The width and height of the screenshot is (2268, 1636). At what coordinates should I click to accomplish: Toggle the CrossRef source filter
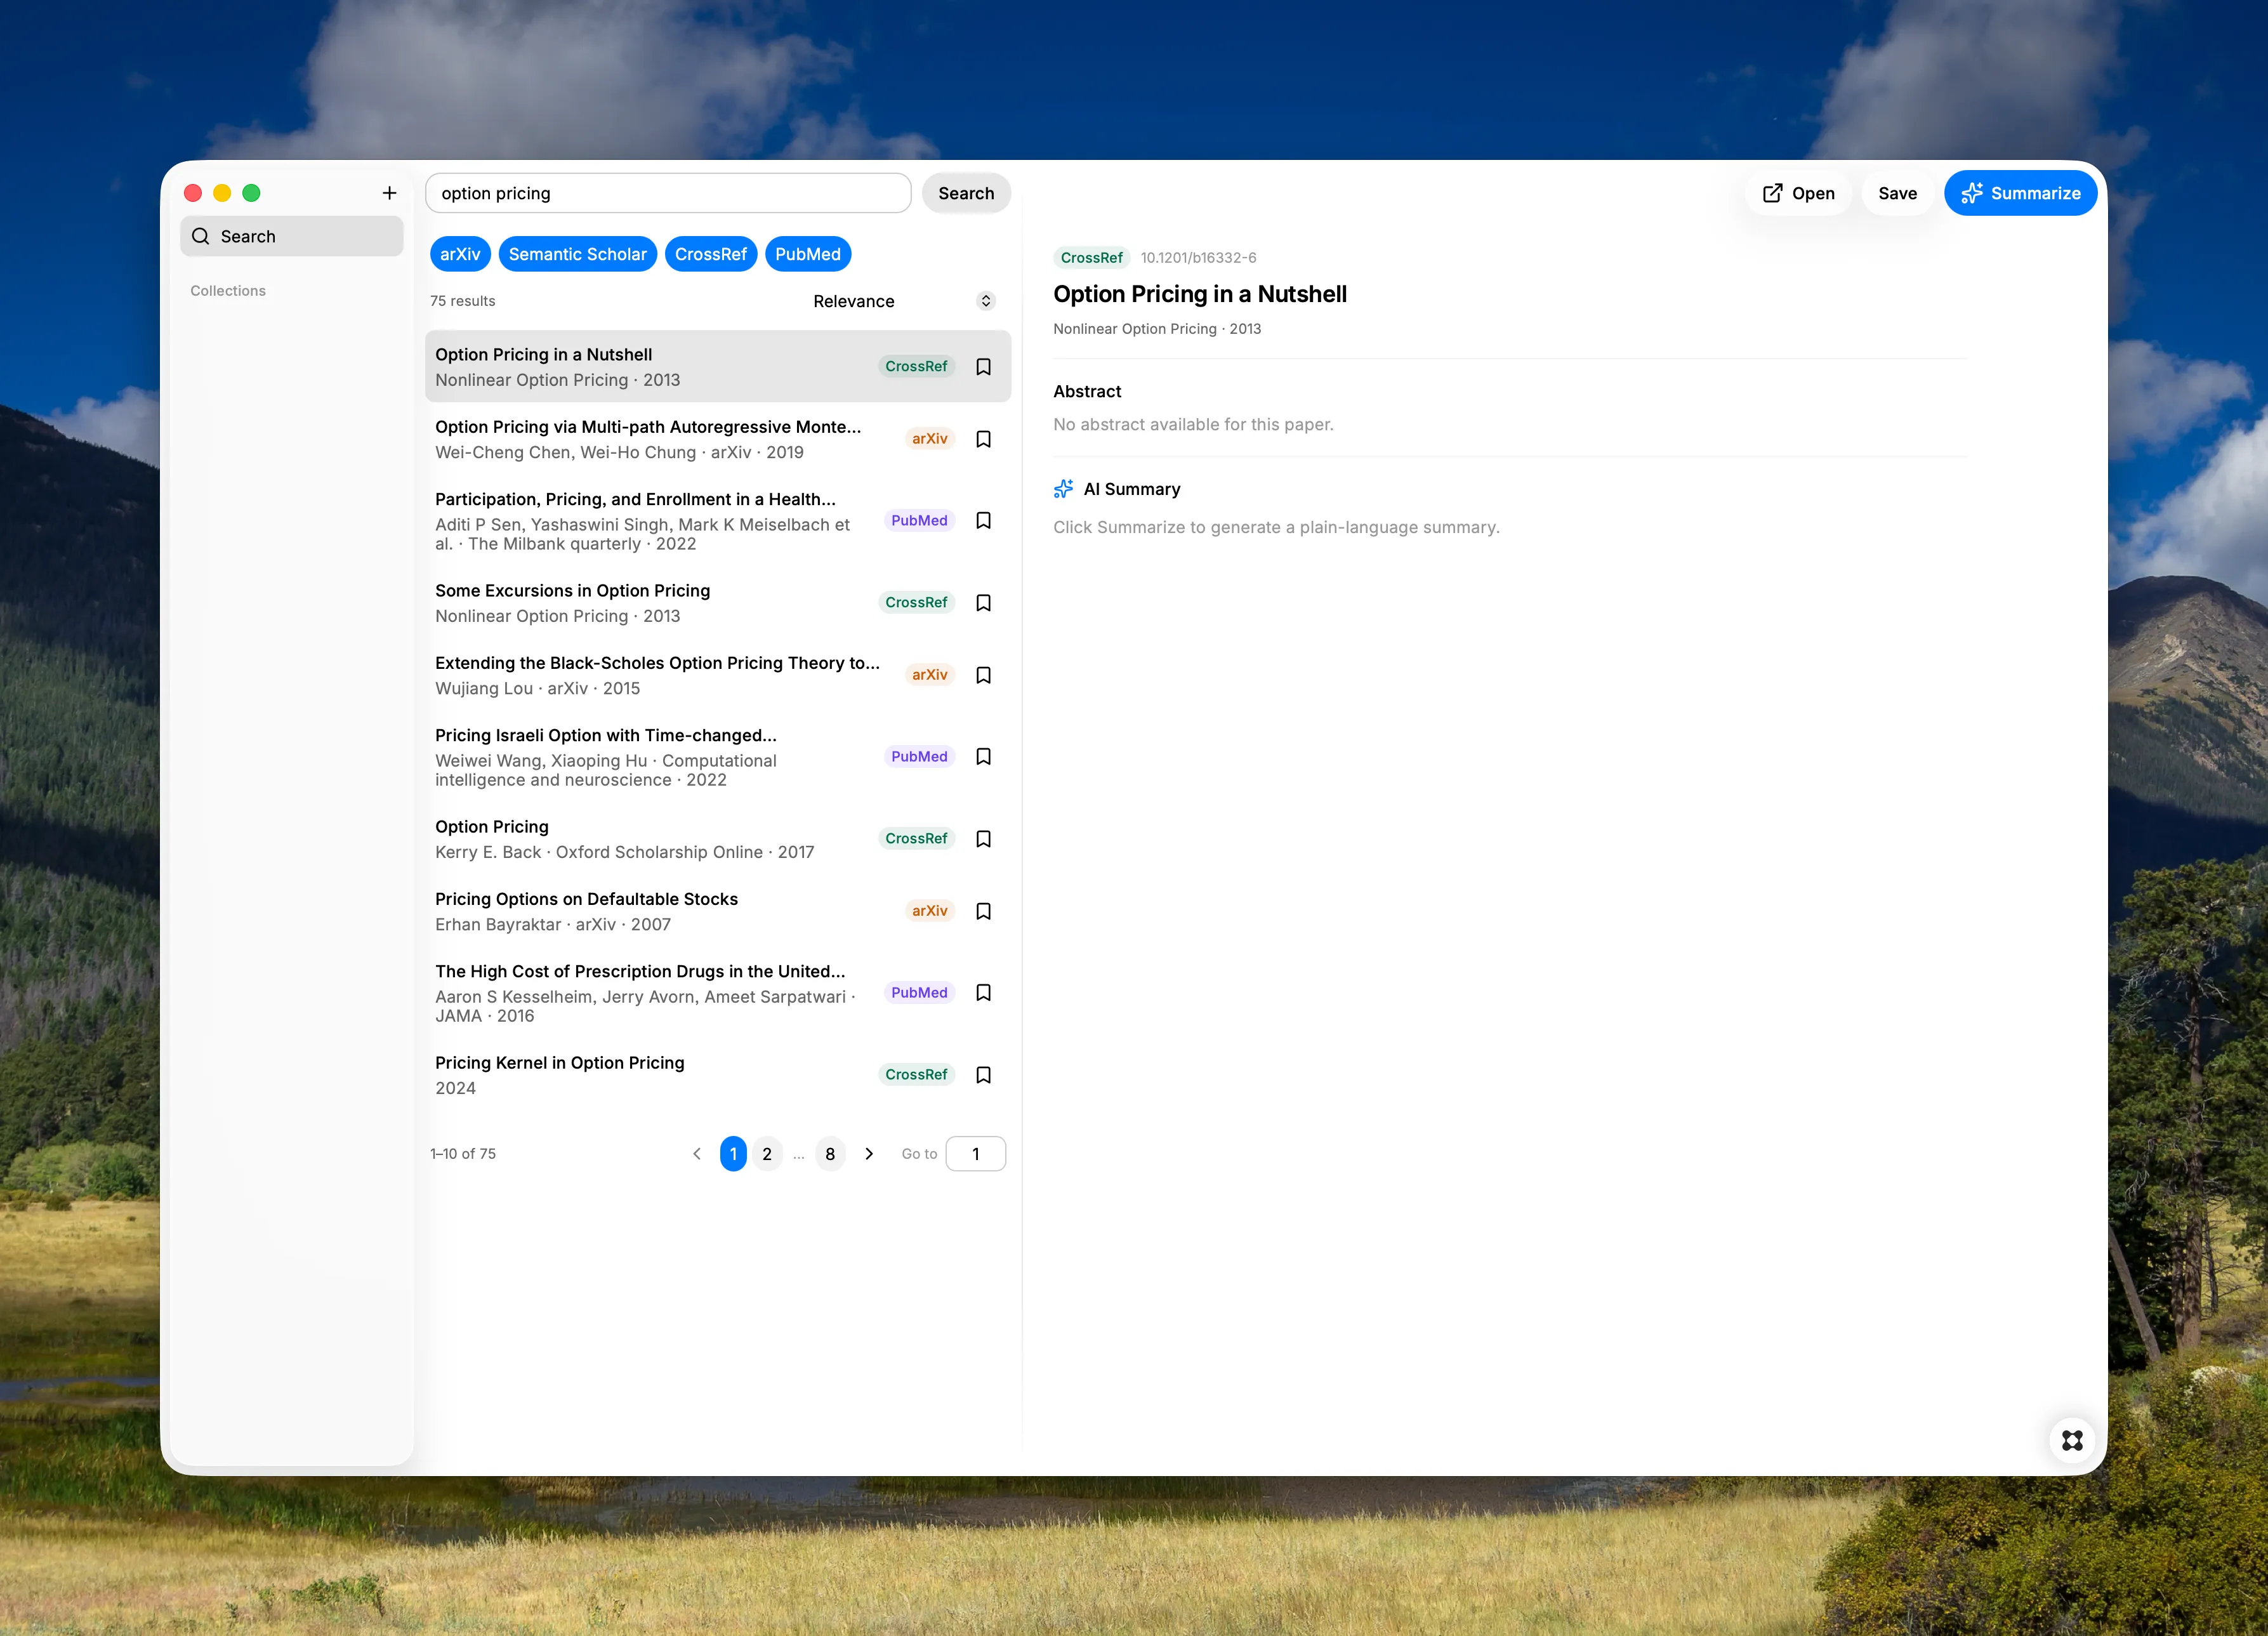click(710, 254)
